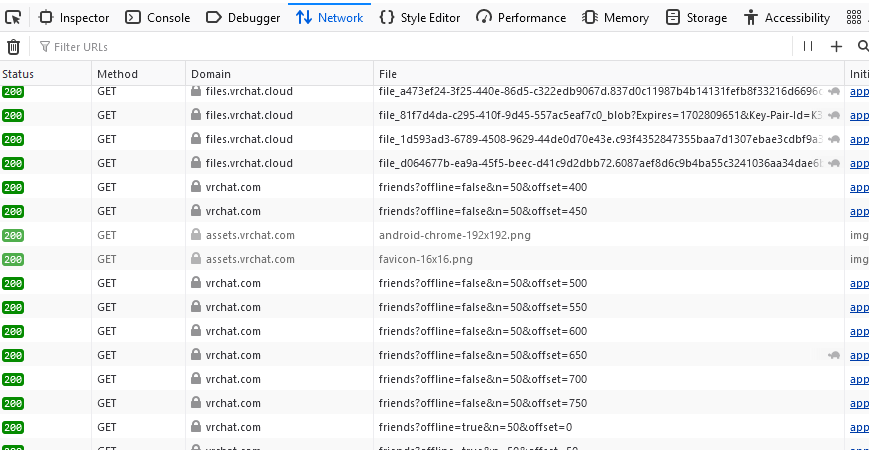Click lock icon for offline=true offset=0 row
869x450 pixels.
tap(196, 426)
